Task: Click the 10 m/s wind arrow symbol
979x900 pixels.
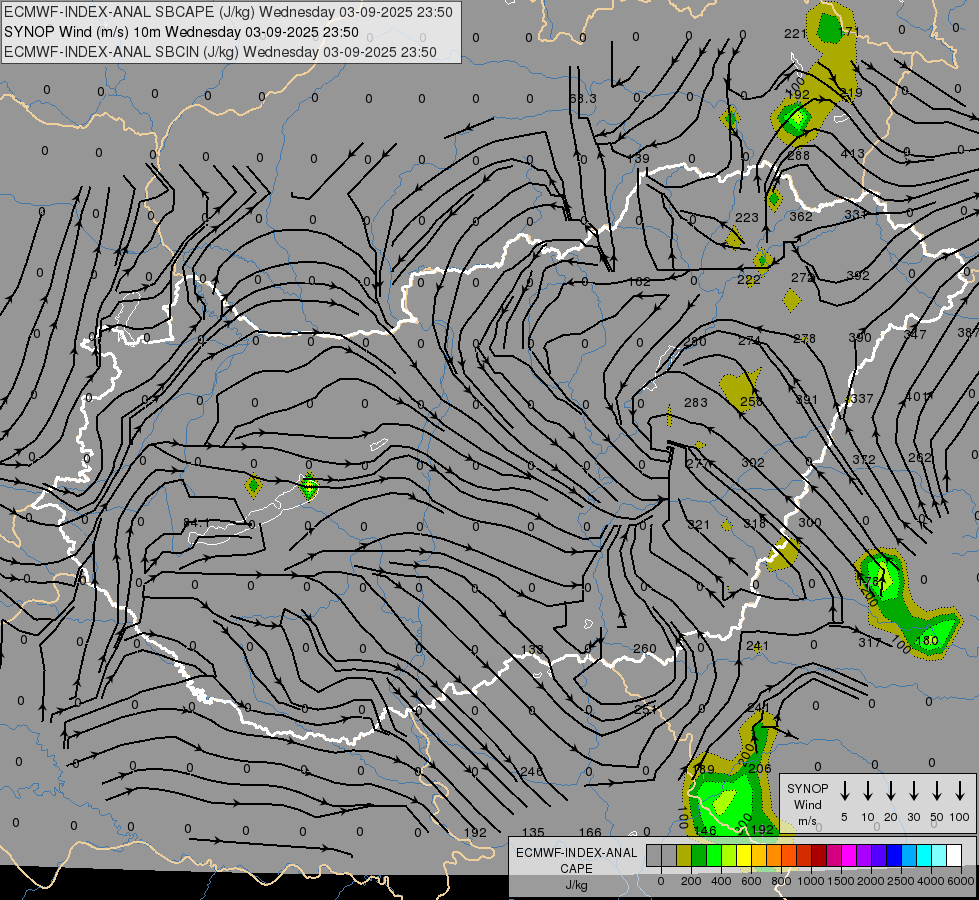Action: pos(867,790)
